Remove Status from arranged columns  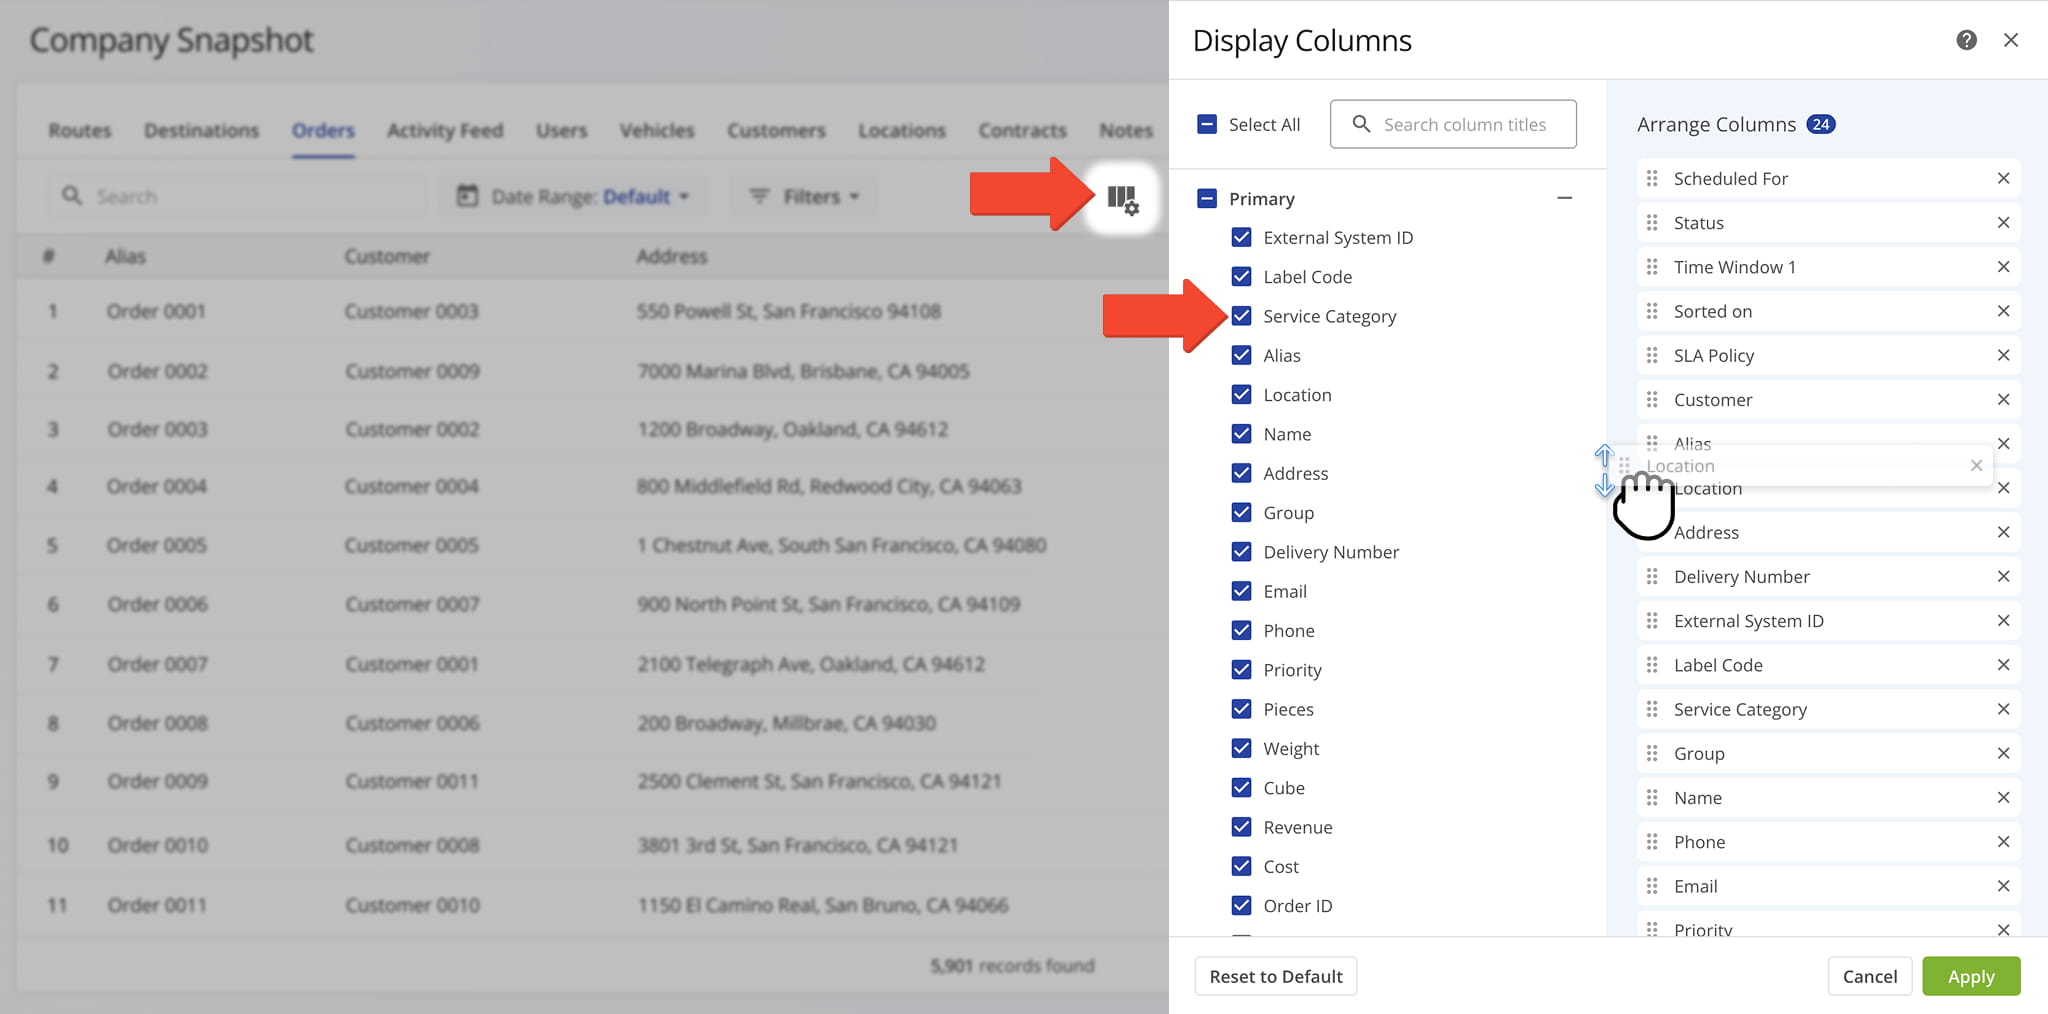click(2003, 222)
